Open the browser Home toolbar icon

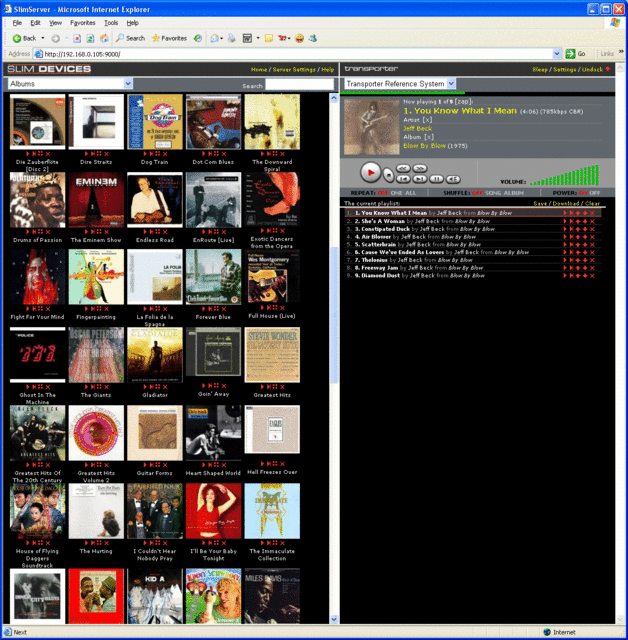pos(104,38)
